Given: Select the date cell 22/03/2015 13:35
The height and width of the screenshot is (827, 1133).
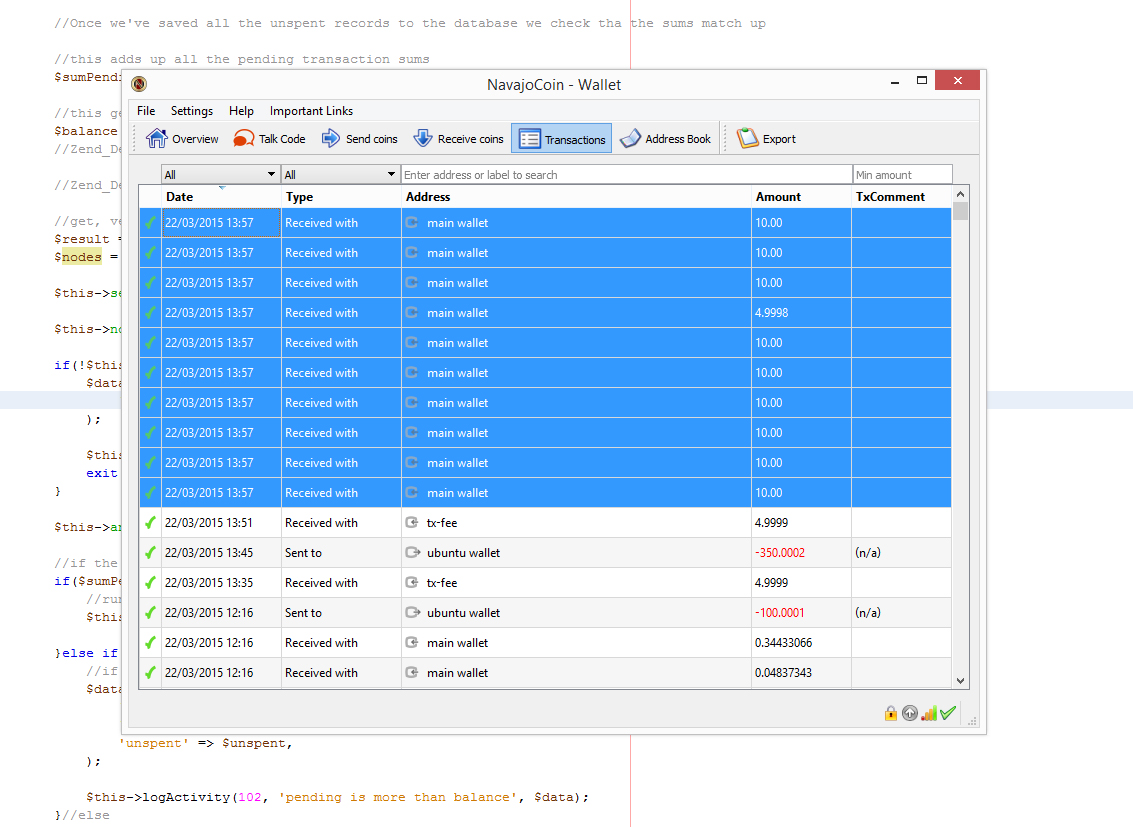Looking at the screenshot, I should [221, 583].
